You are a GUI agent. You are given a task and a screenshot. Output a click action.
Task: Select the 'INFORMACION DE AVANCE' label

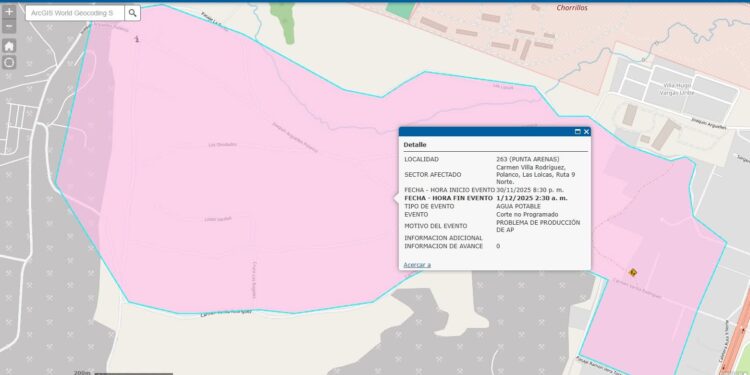pyautogui.click(x=443, y=246)
